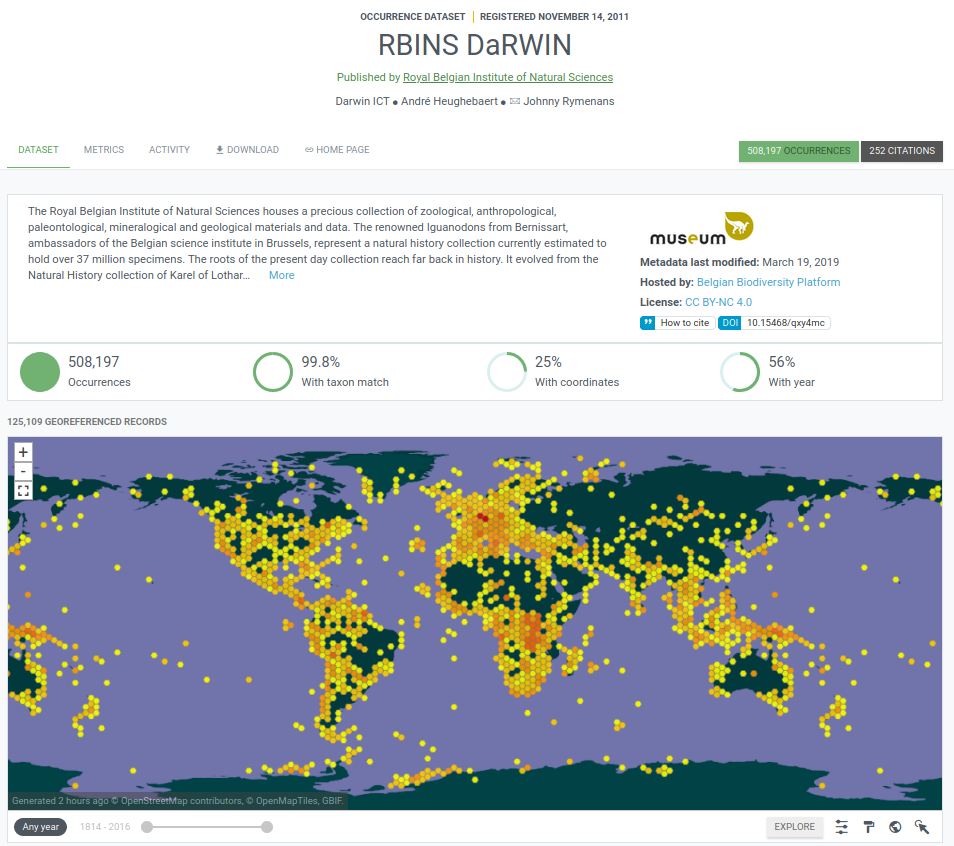Screen dimensions: 954x846
Task: Open map filter sliders settings
Action: [x=842, y=827]
